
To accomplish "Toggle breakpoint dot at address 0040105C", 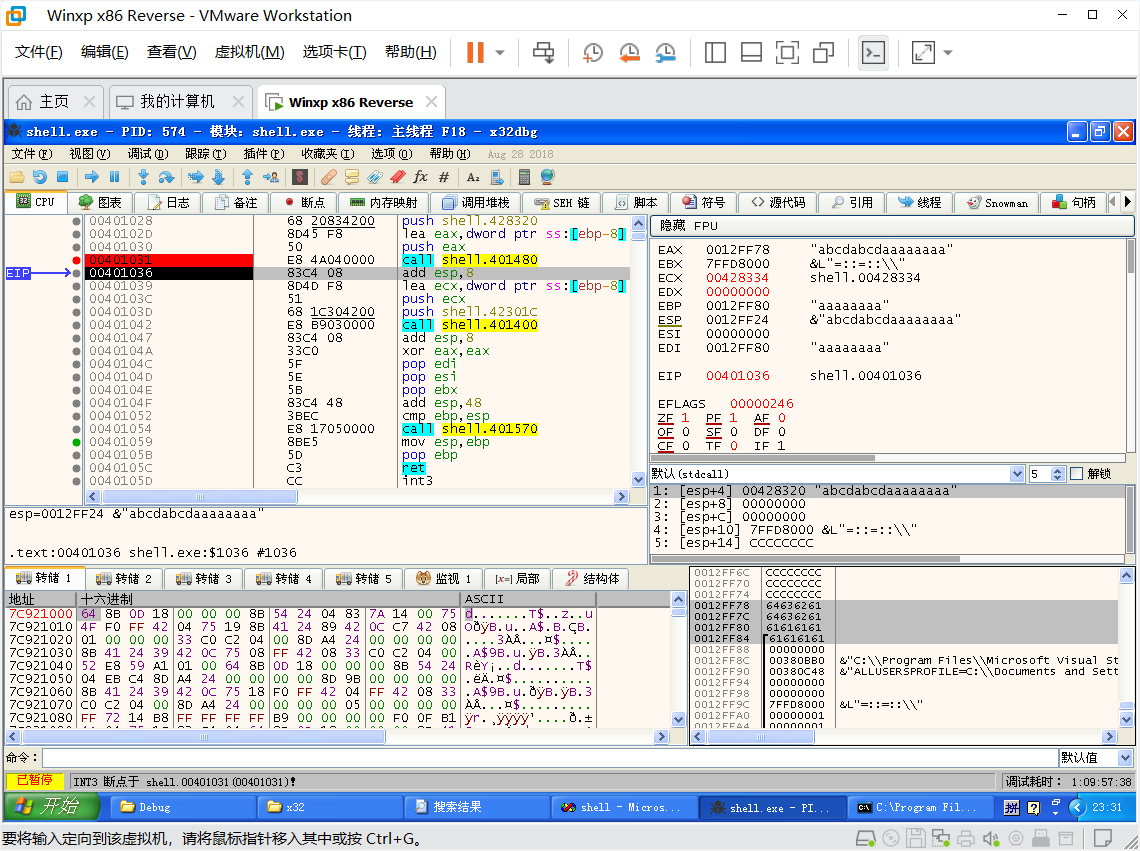I will coord(76,468).
